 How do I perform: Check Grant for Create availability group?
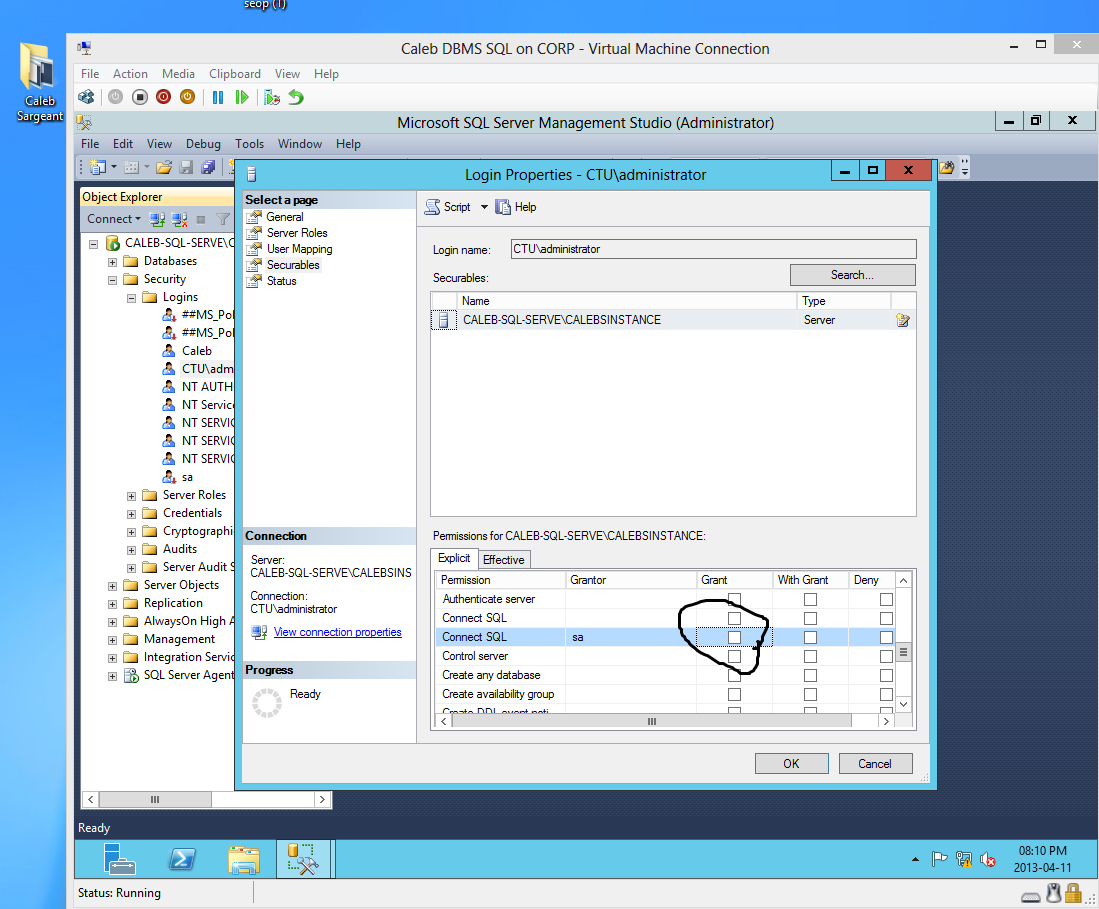(x=734, y=694)
